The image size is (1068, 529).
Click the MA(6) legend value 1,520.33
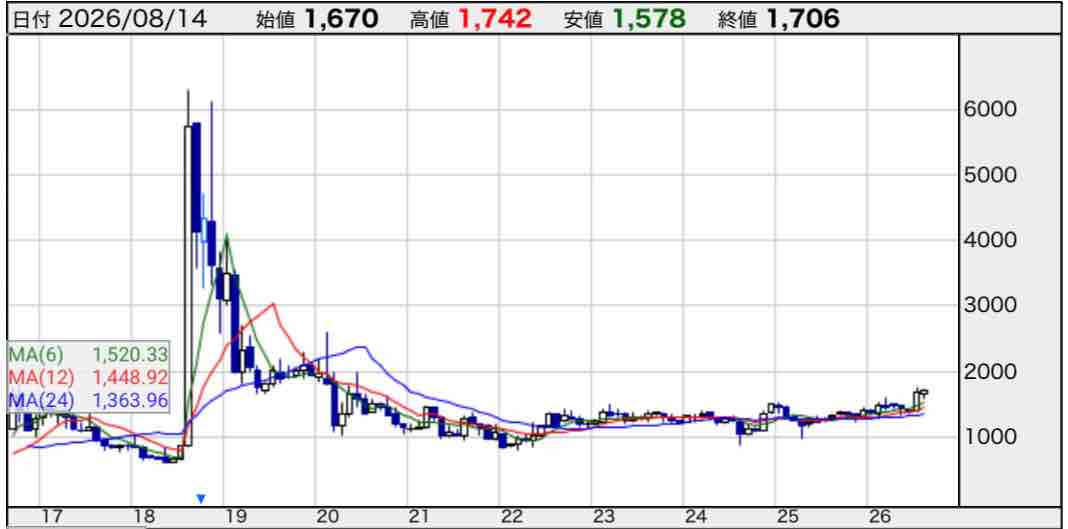130,355
